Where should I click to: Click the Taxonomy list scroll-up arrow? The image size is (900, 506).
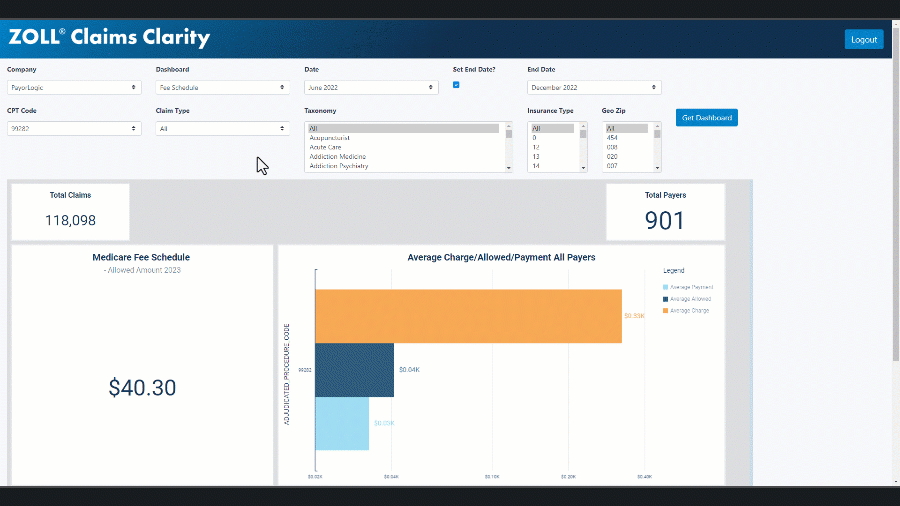[x=509, y=126]
